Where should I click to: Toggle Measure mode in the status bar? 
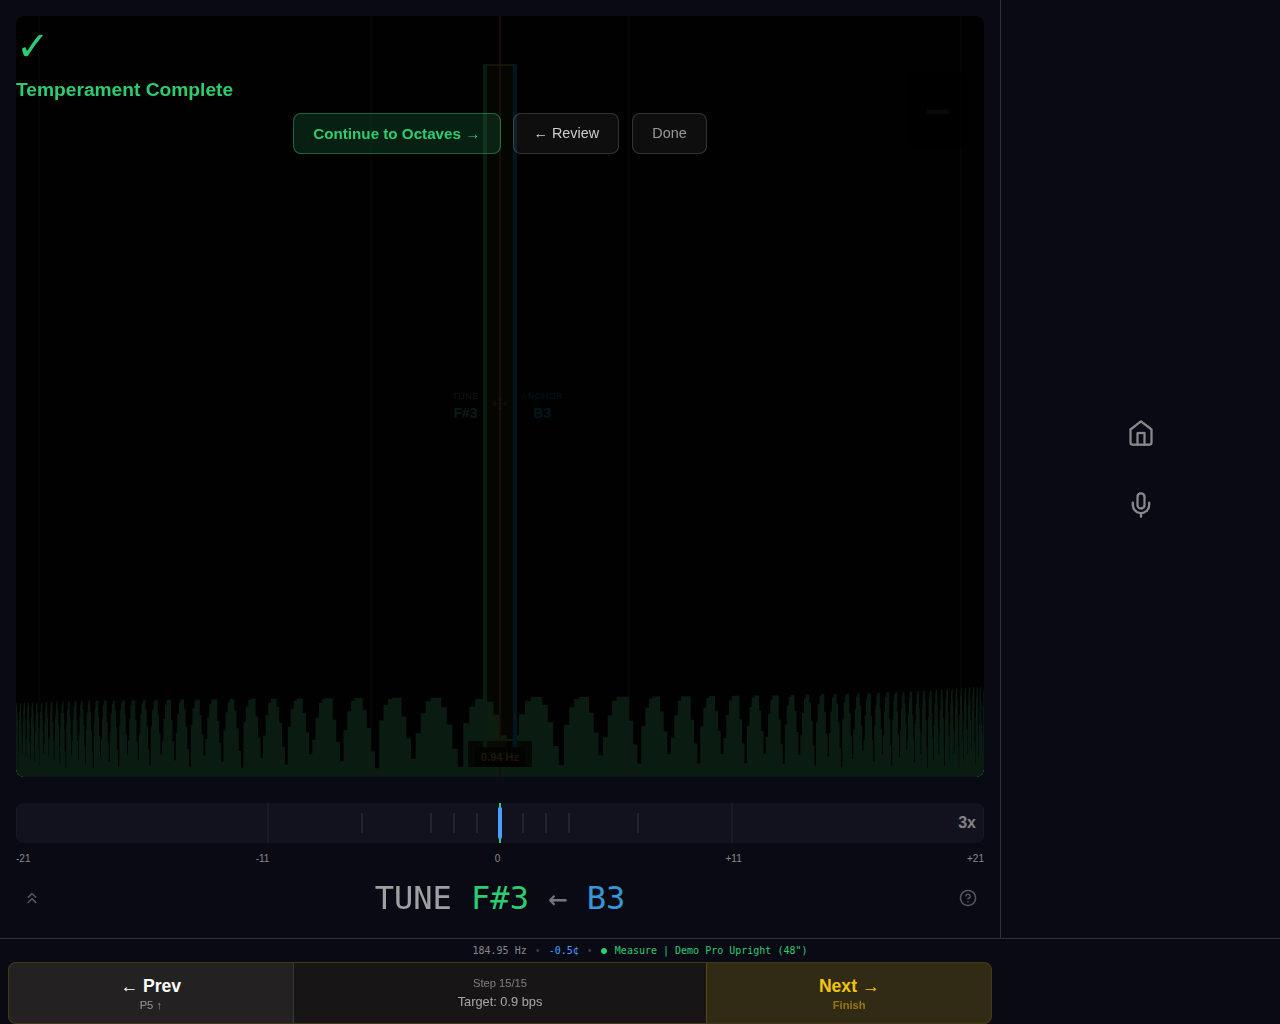[x=635, y=950]
